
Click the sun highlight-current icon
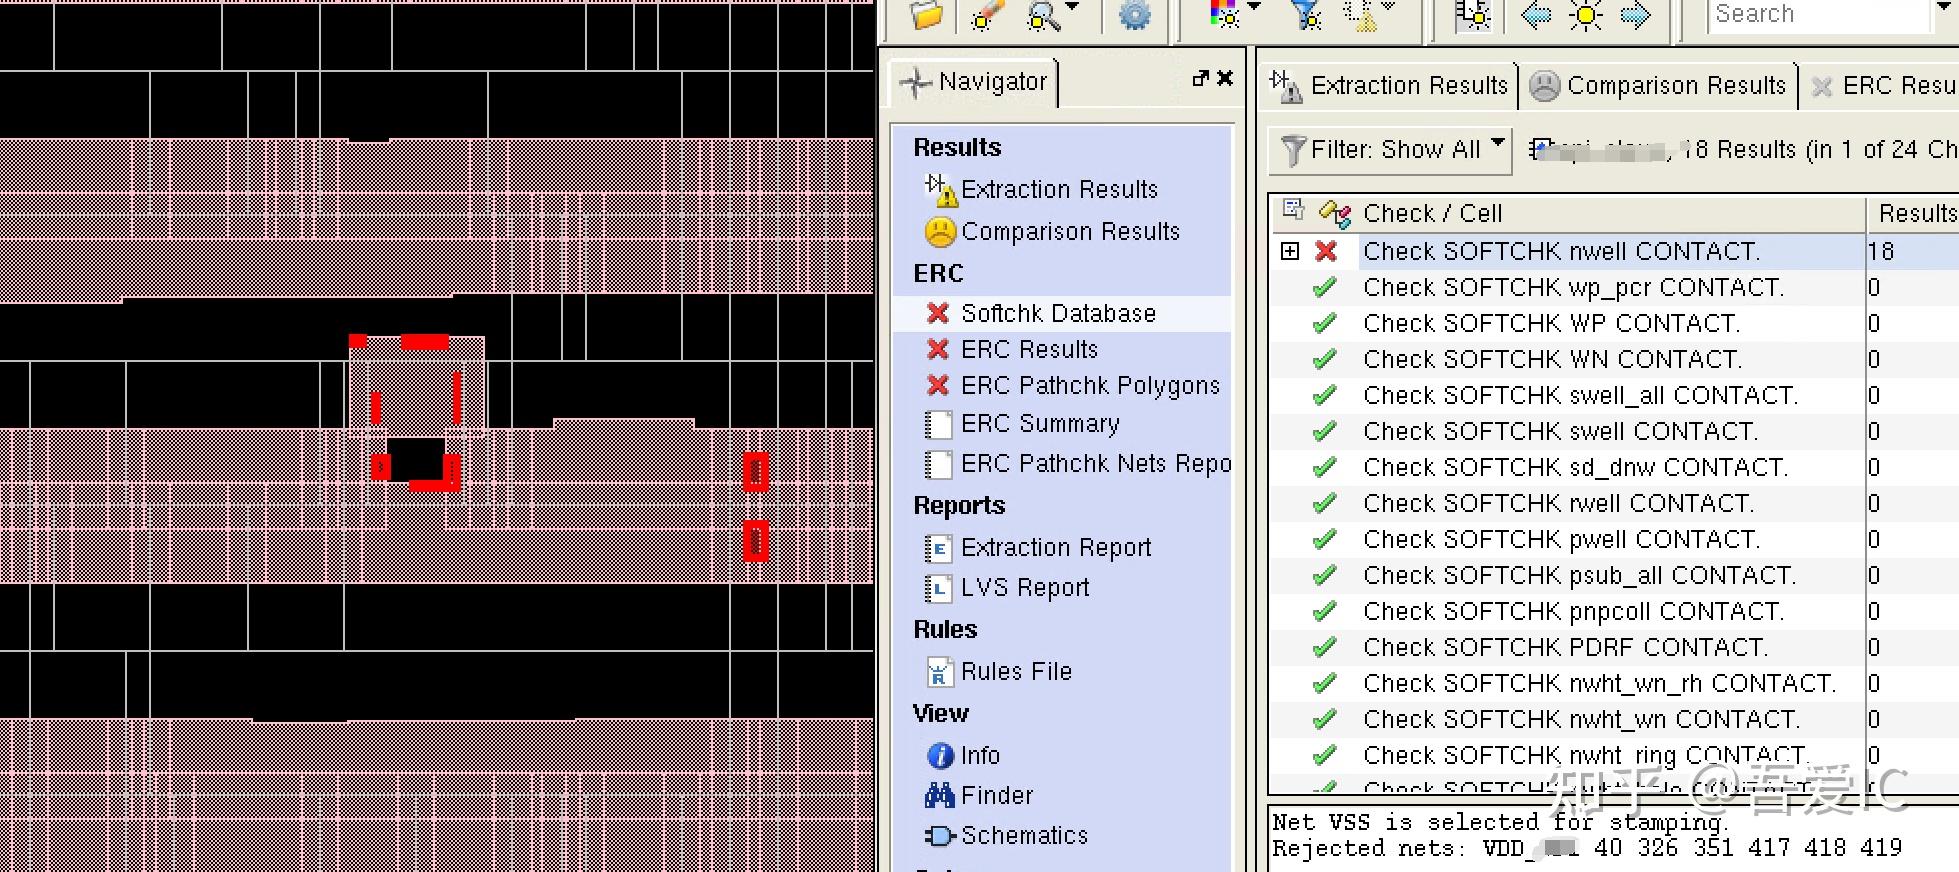pyautogui.click(x=1586, y=15)
